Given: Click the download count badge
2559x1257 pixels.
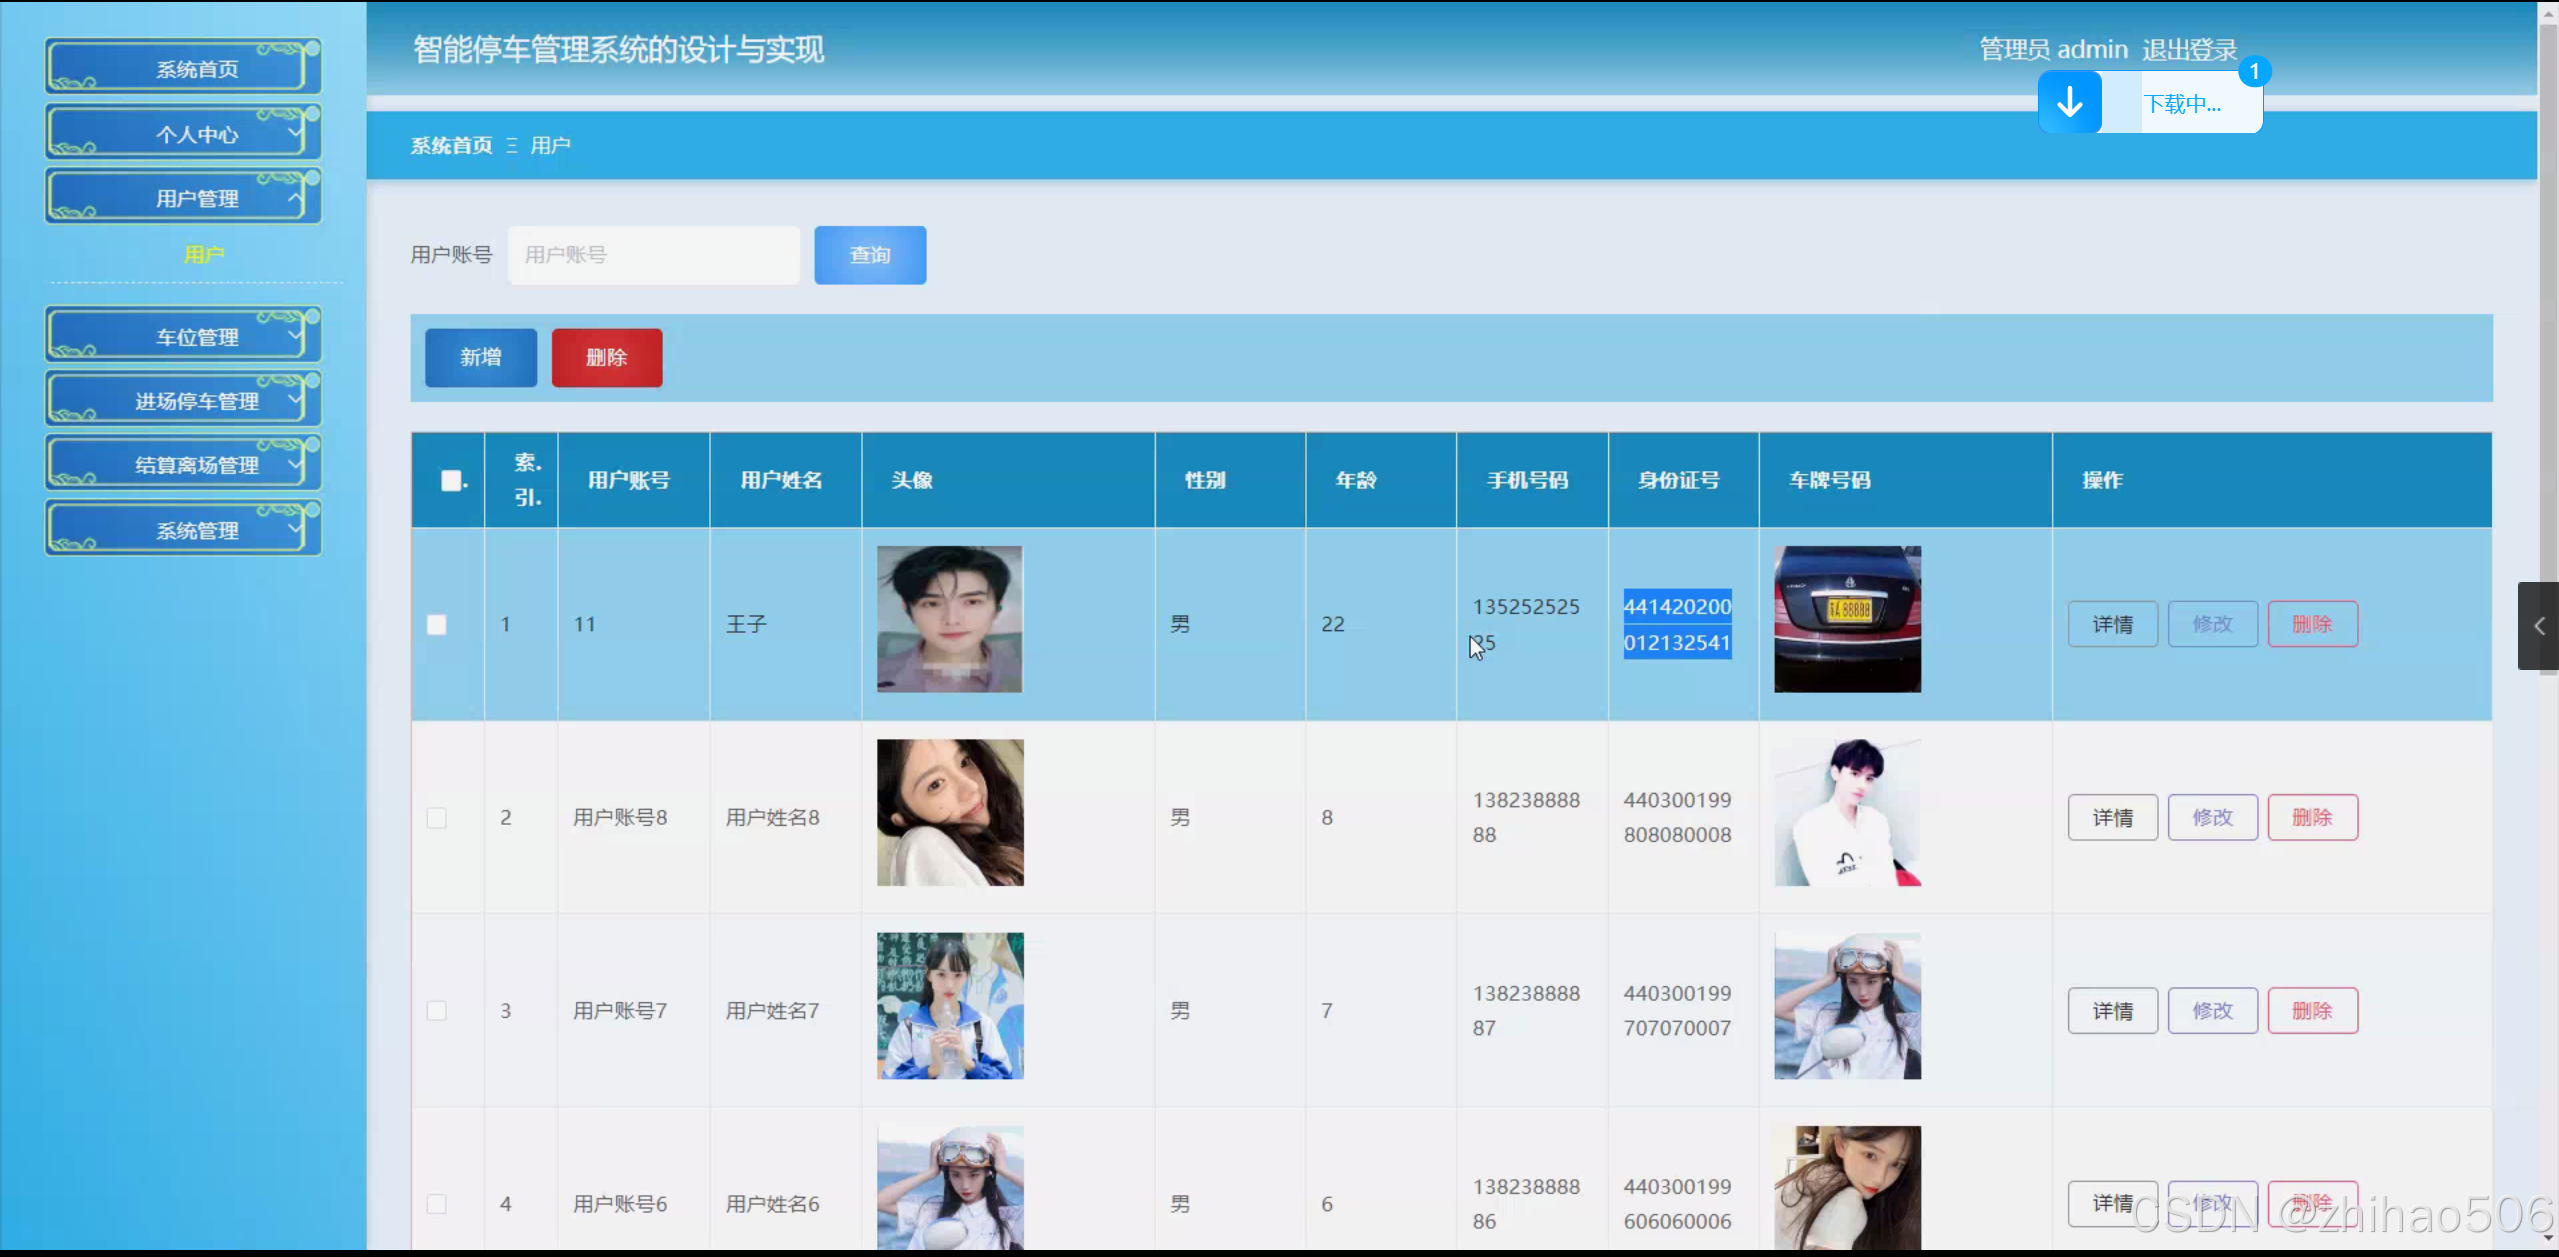Looking at the screenshot, I should click(x=2254, y=72).
